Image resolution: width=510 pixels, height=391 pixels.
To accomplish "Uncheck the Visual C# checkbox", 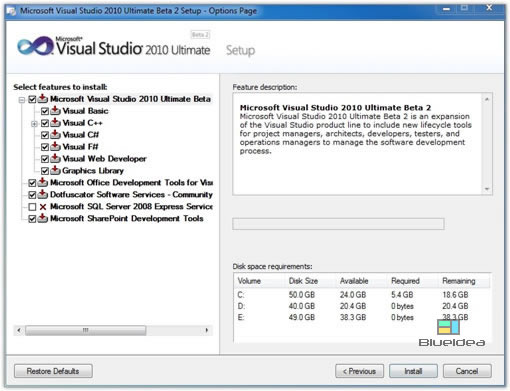I will pos(45,135).
